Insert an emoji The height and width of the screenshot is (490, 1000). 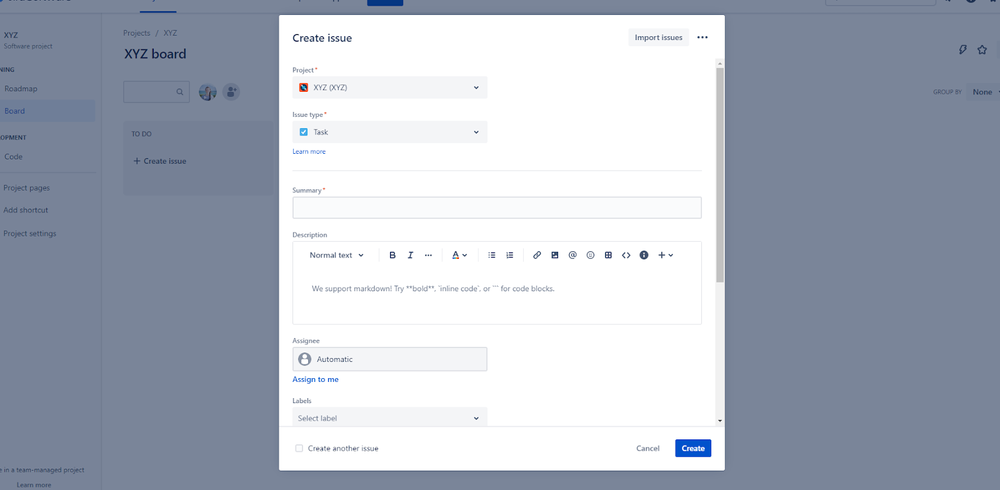[x=591, y=255]
